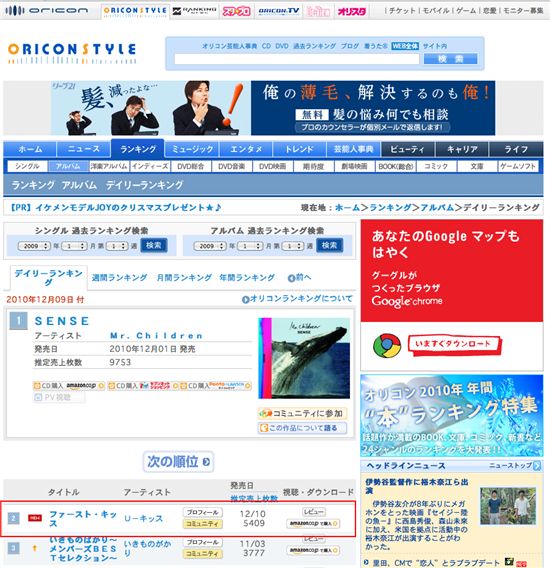The height and width of the screenshot is (568, 550).
Task: Click プロフィール button for U-キッス
Action: click(x=203, y=513)
